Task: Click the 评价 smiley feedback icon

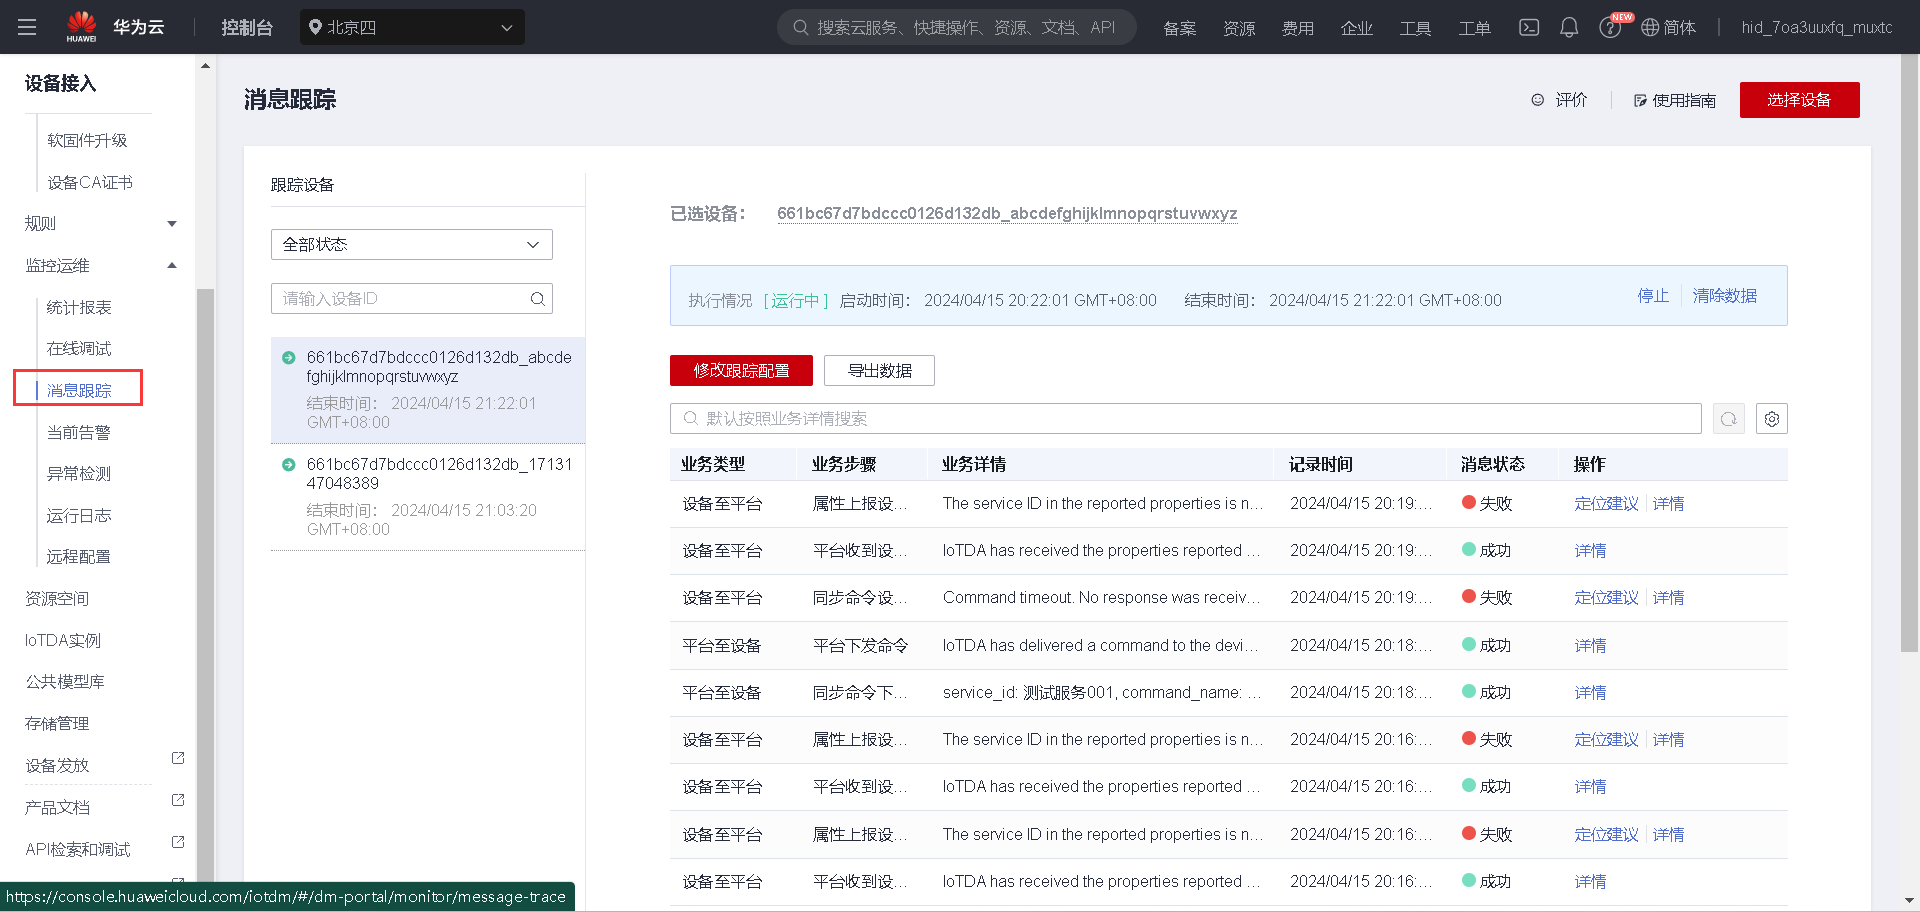Action: [x=1538, y=100]
